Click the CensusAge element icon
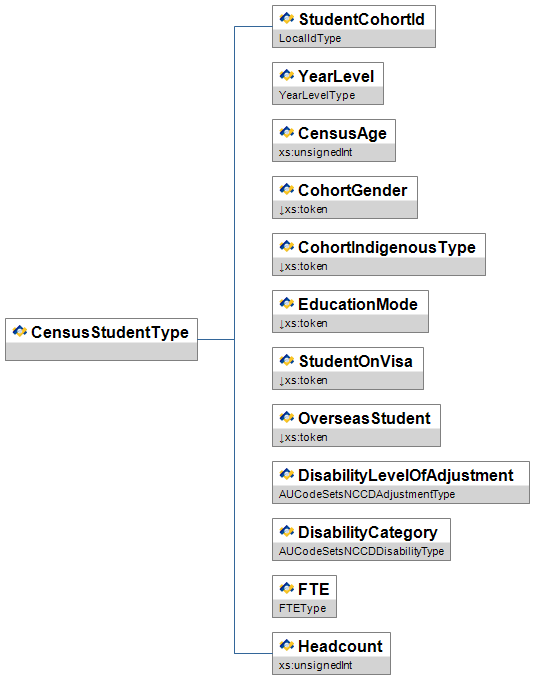 coord(287,133)
